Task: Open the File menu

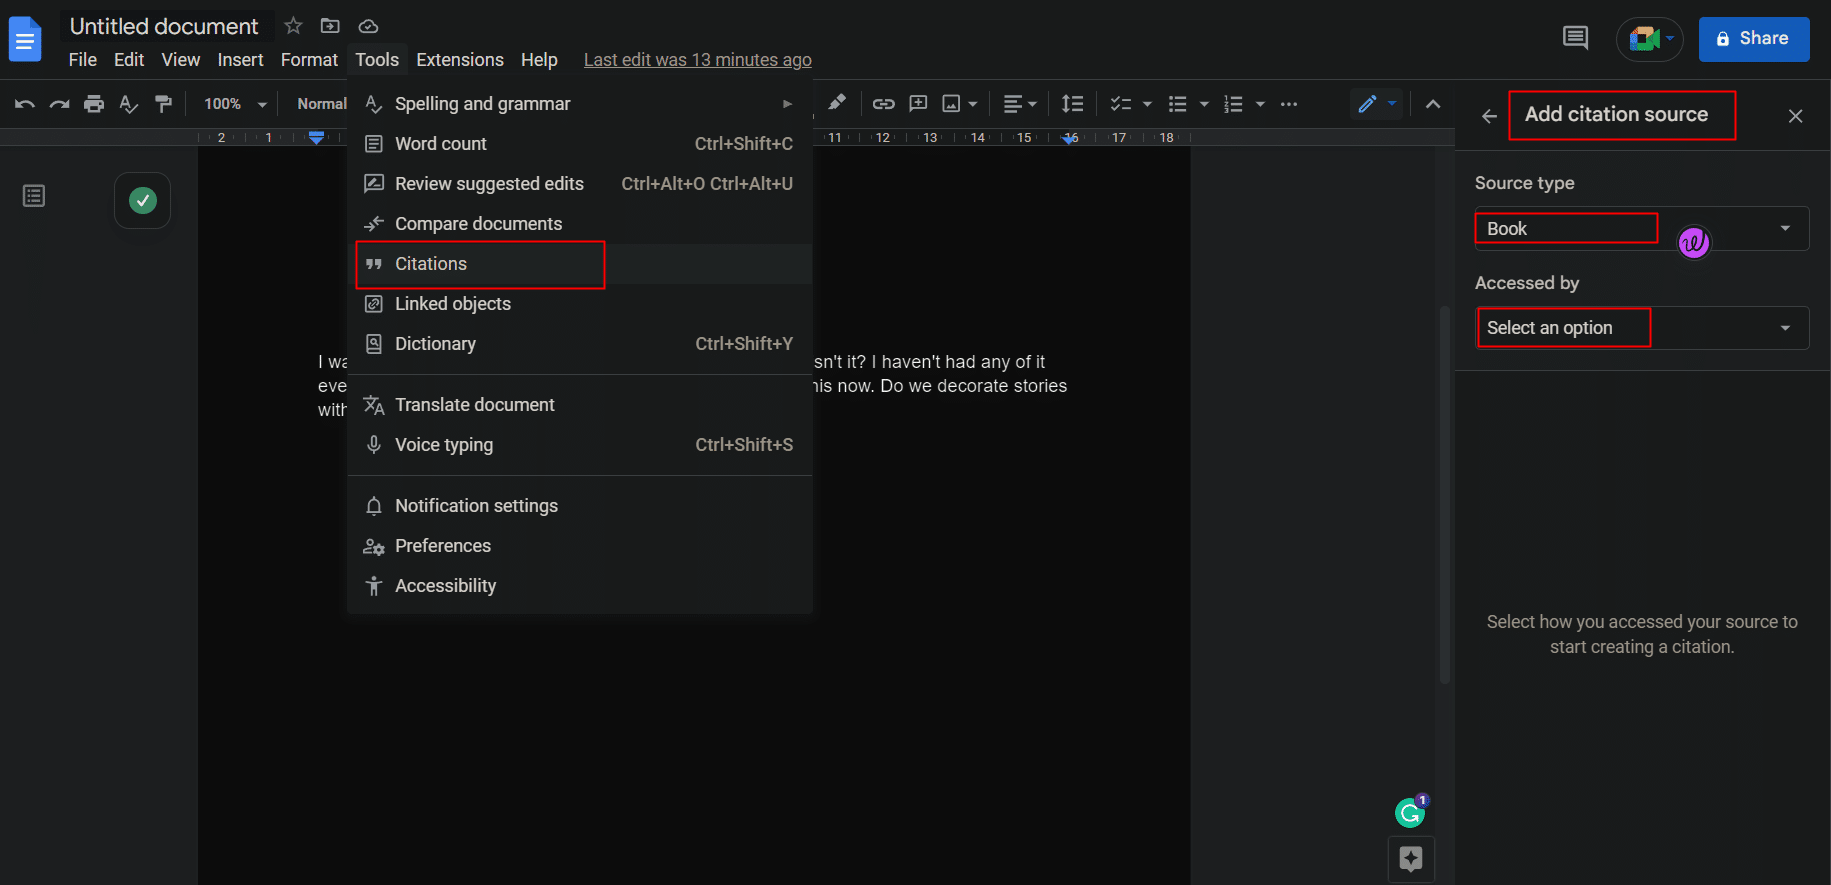Action: tap(83, 60)
